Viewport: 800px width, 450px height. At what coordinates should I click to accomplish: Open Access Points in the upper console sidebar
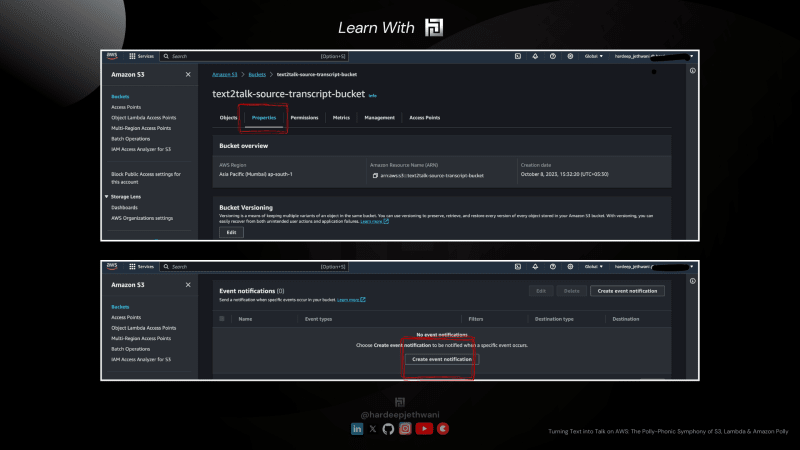click(x=126, y=107)
